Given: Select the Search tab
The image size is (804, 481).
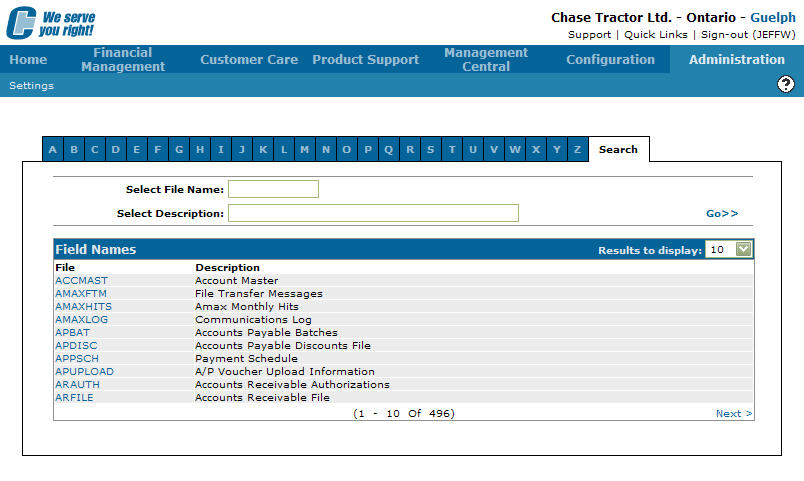Looking at the screenshot, I should 618,149.
